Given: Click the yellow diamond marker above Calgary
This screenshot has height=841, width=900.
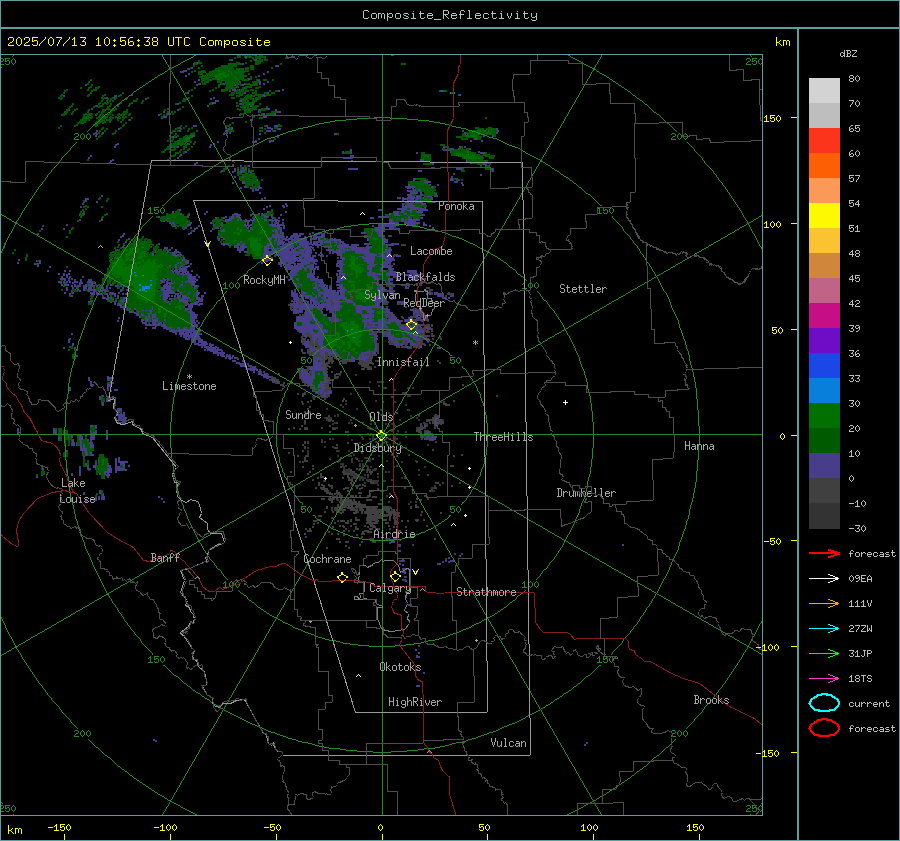Looking at the screenshot, I should pyautogui.click(x=395, y=576).
